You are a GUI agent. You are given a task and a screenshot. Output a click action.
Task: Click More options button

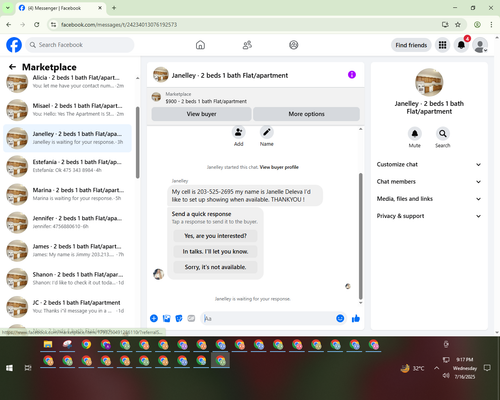pyautogui.click(x=306, y=114)
